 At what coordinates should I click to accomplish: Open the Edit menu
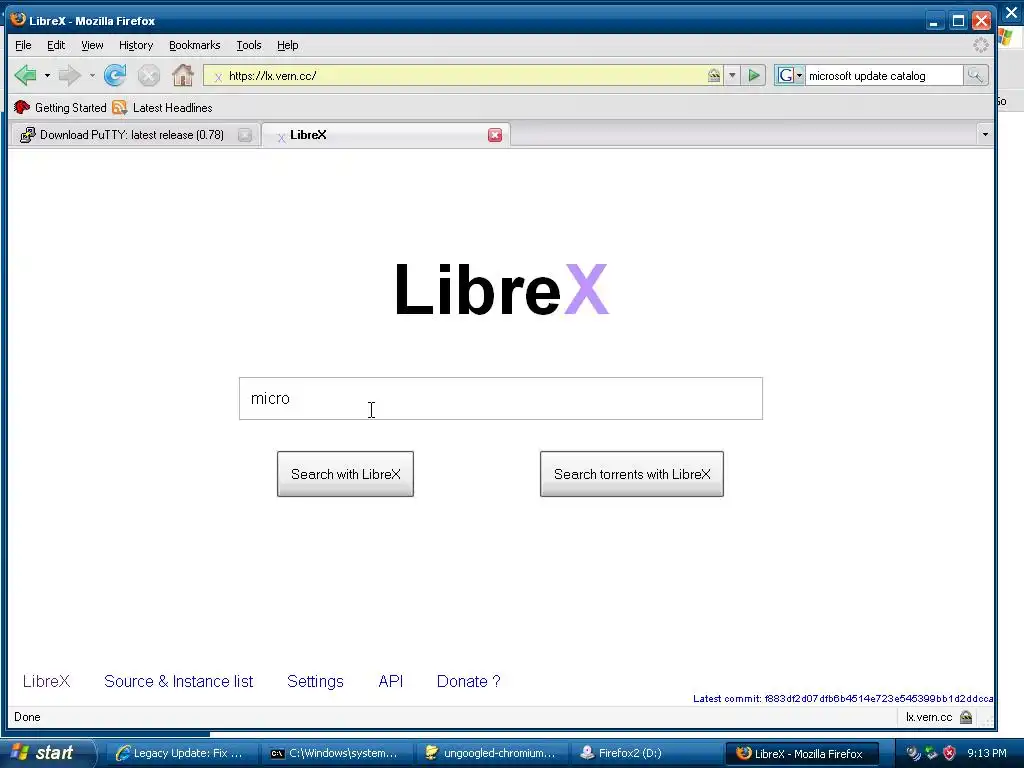[56, 45]
